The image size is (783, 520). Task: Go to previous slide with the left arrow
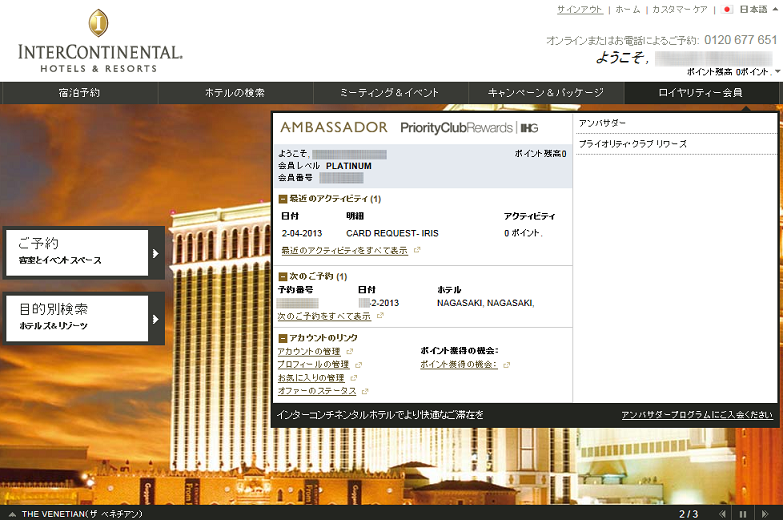722,514
